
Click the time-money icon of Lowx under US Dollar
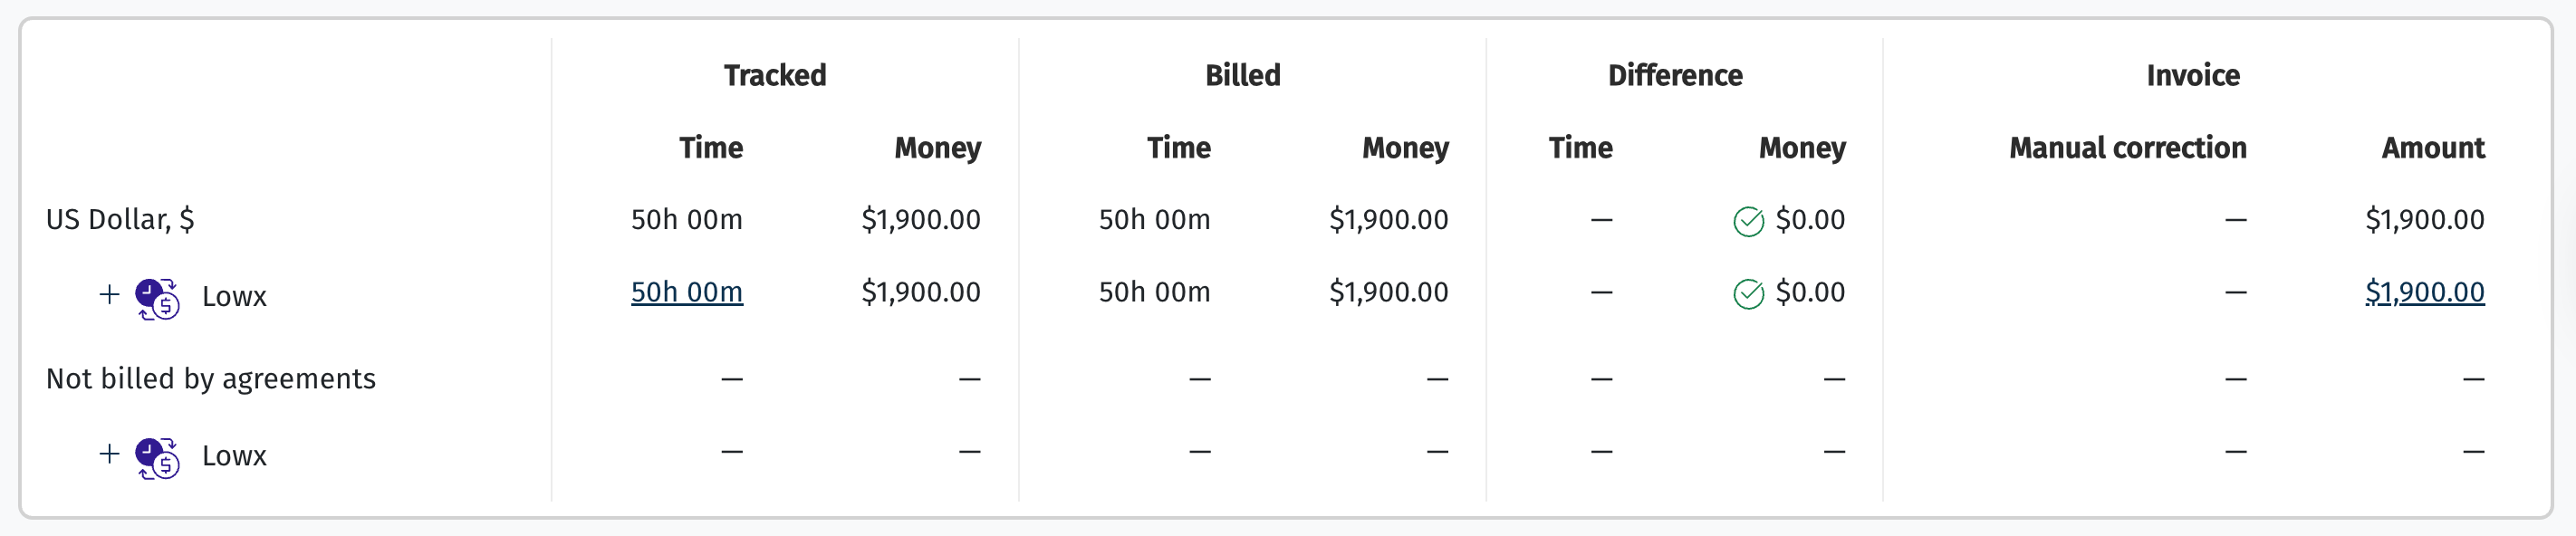tap(158, 298)
